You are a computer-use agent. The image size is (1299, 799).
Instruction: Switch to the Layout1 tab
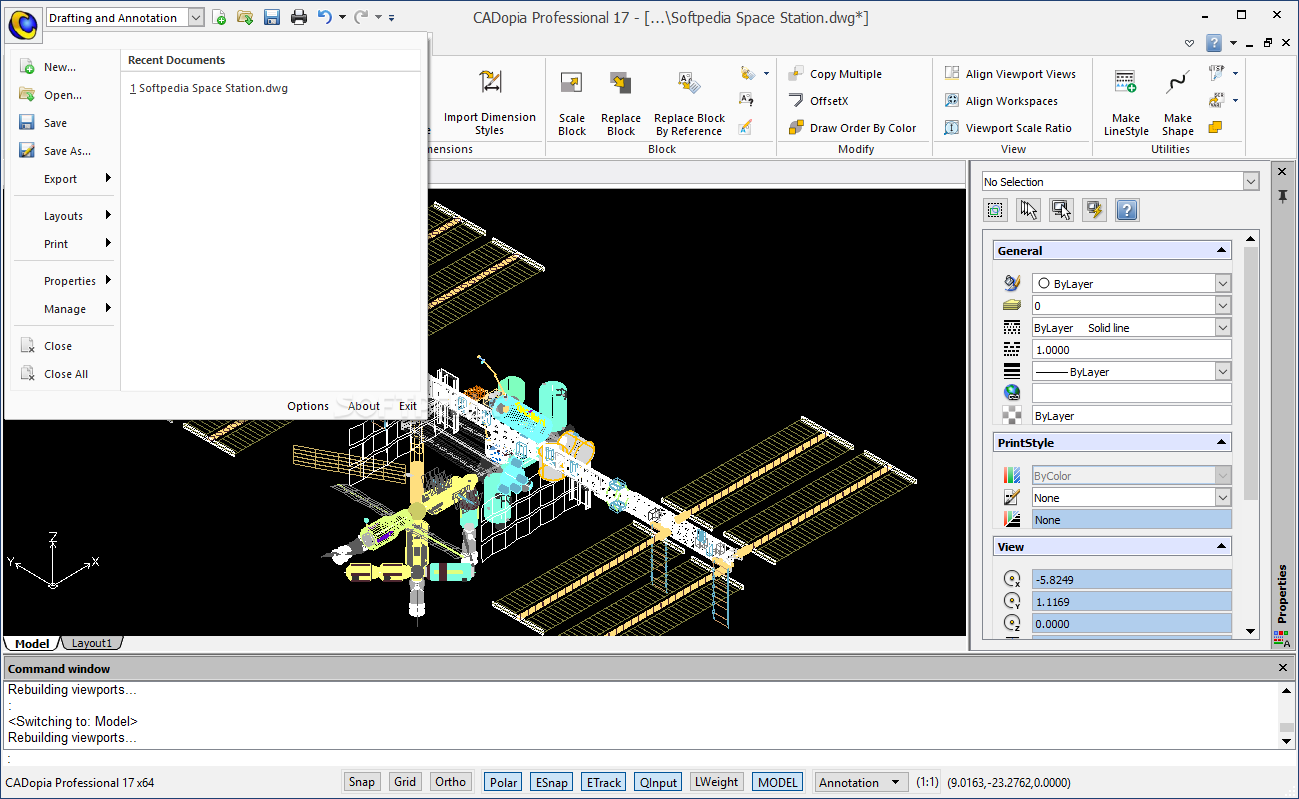pos(92,643)
